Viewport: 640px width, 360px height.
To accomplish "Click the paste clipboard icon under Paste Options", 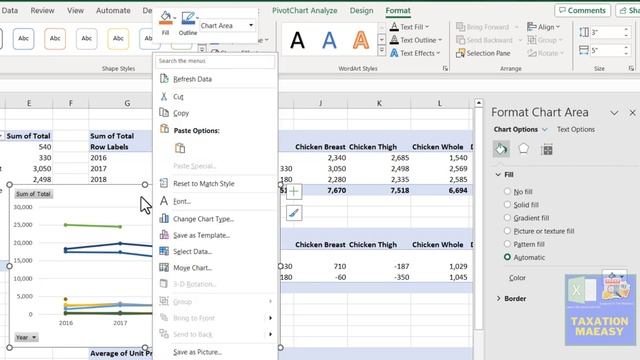I will pos(180,148).
